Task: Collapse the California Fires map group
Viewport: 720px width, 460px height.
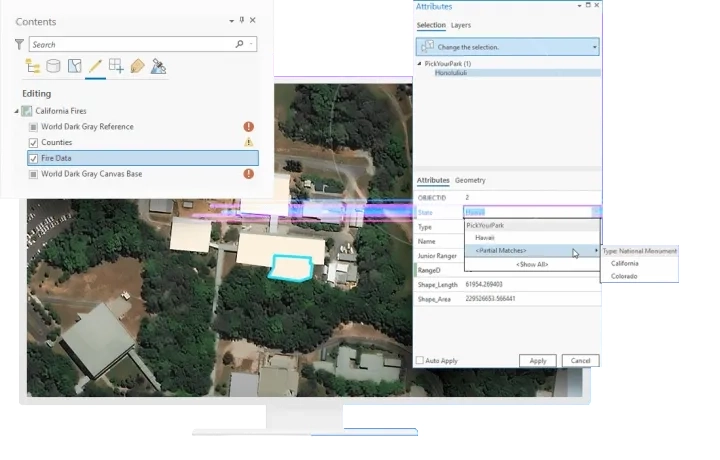Action: (17, 111)
